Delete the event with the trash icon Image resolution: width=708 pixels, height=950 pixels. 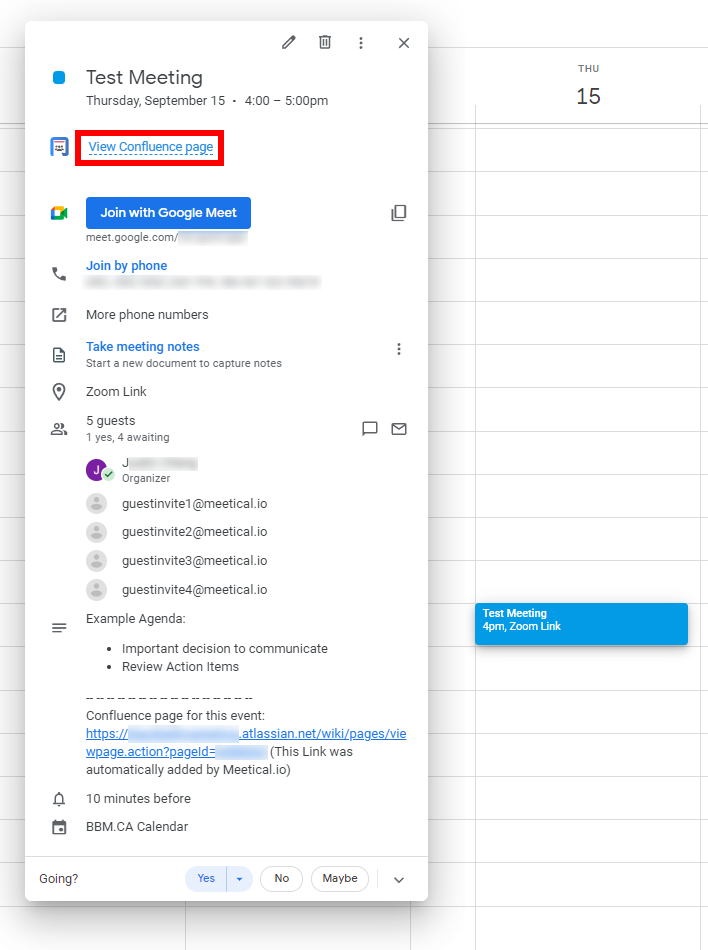coord(325,42)
